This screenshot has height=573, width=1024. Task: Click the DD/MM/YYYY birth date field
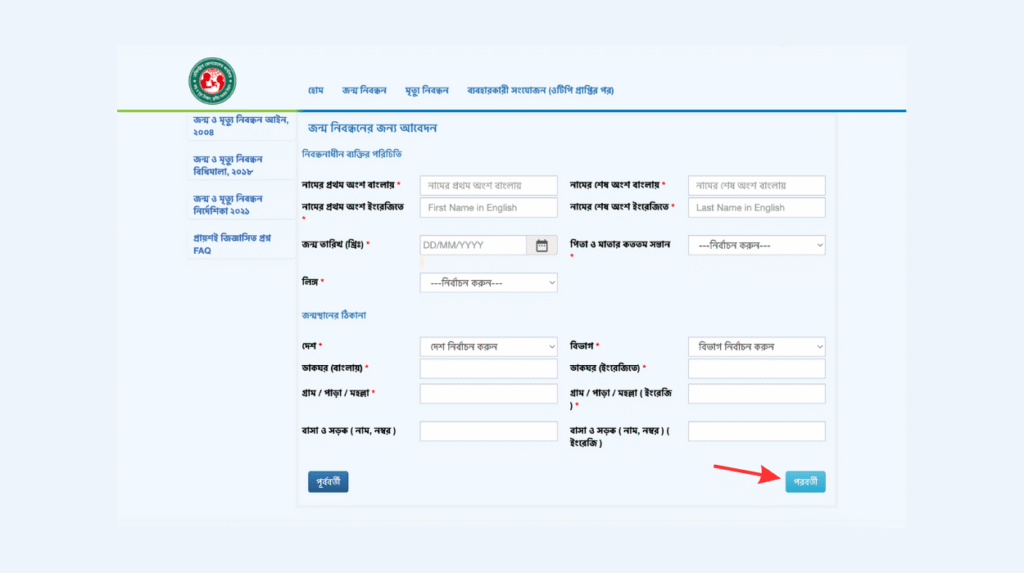[x=472, y=245]
